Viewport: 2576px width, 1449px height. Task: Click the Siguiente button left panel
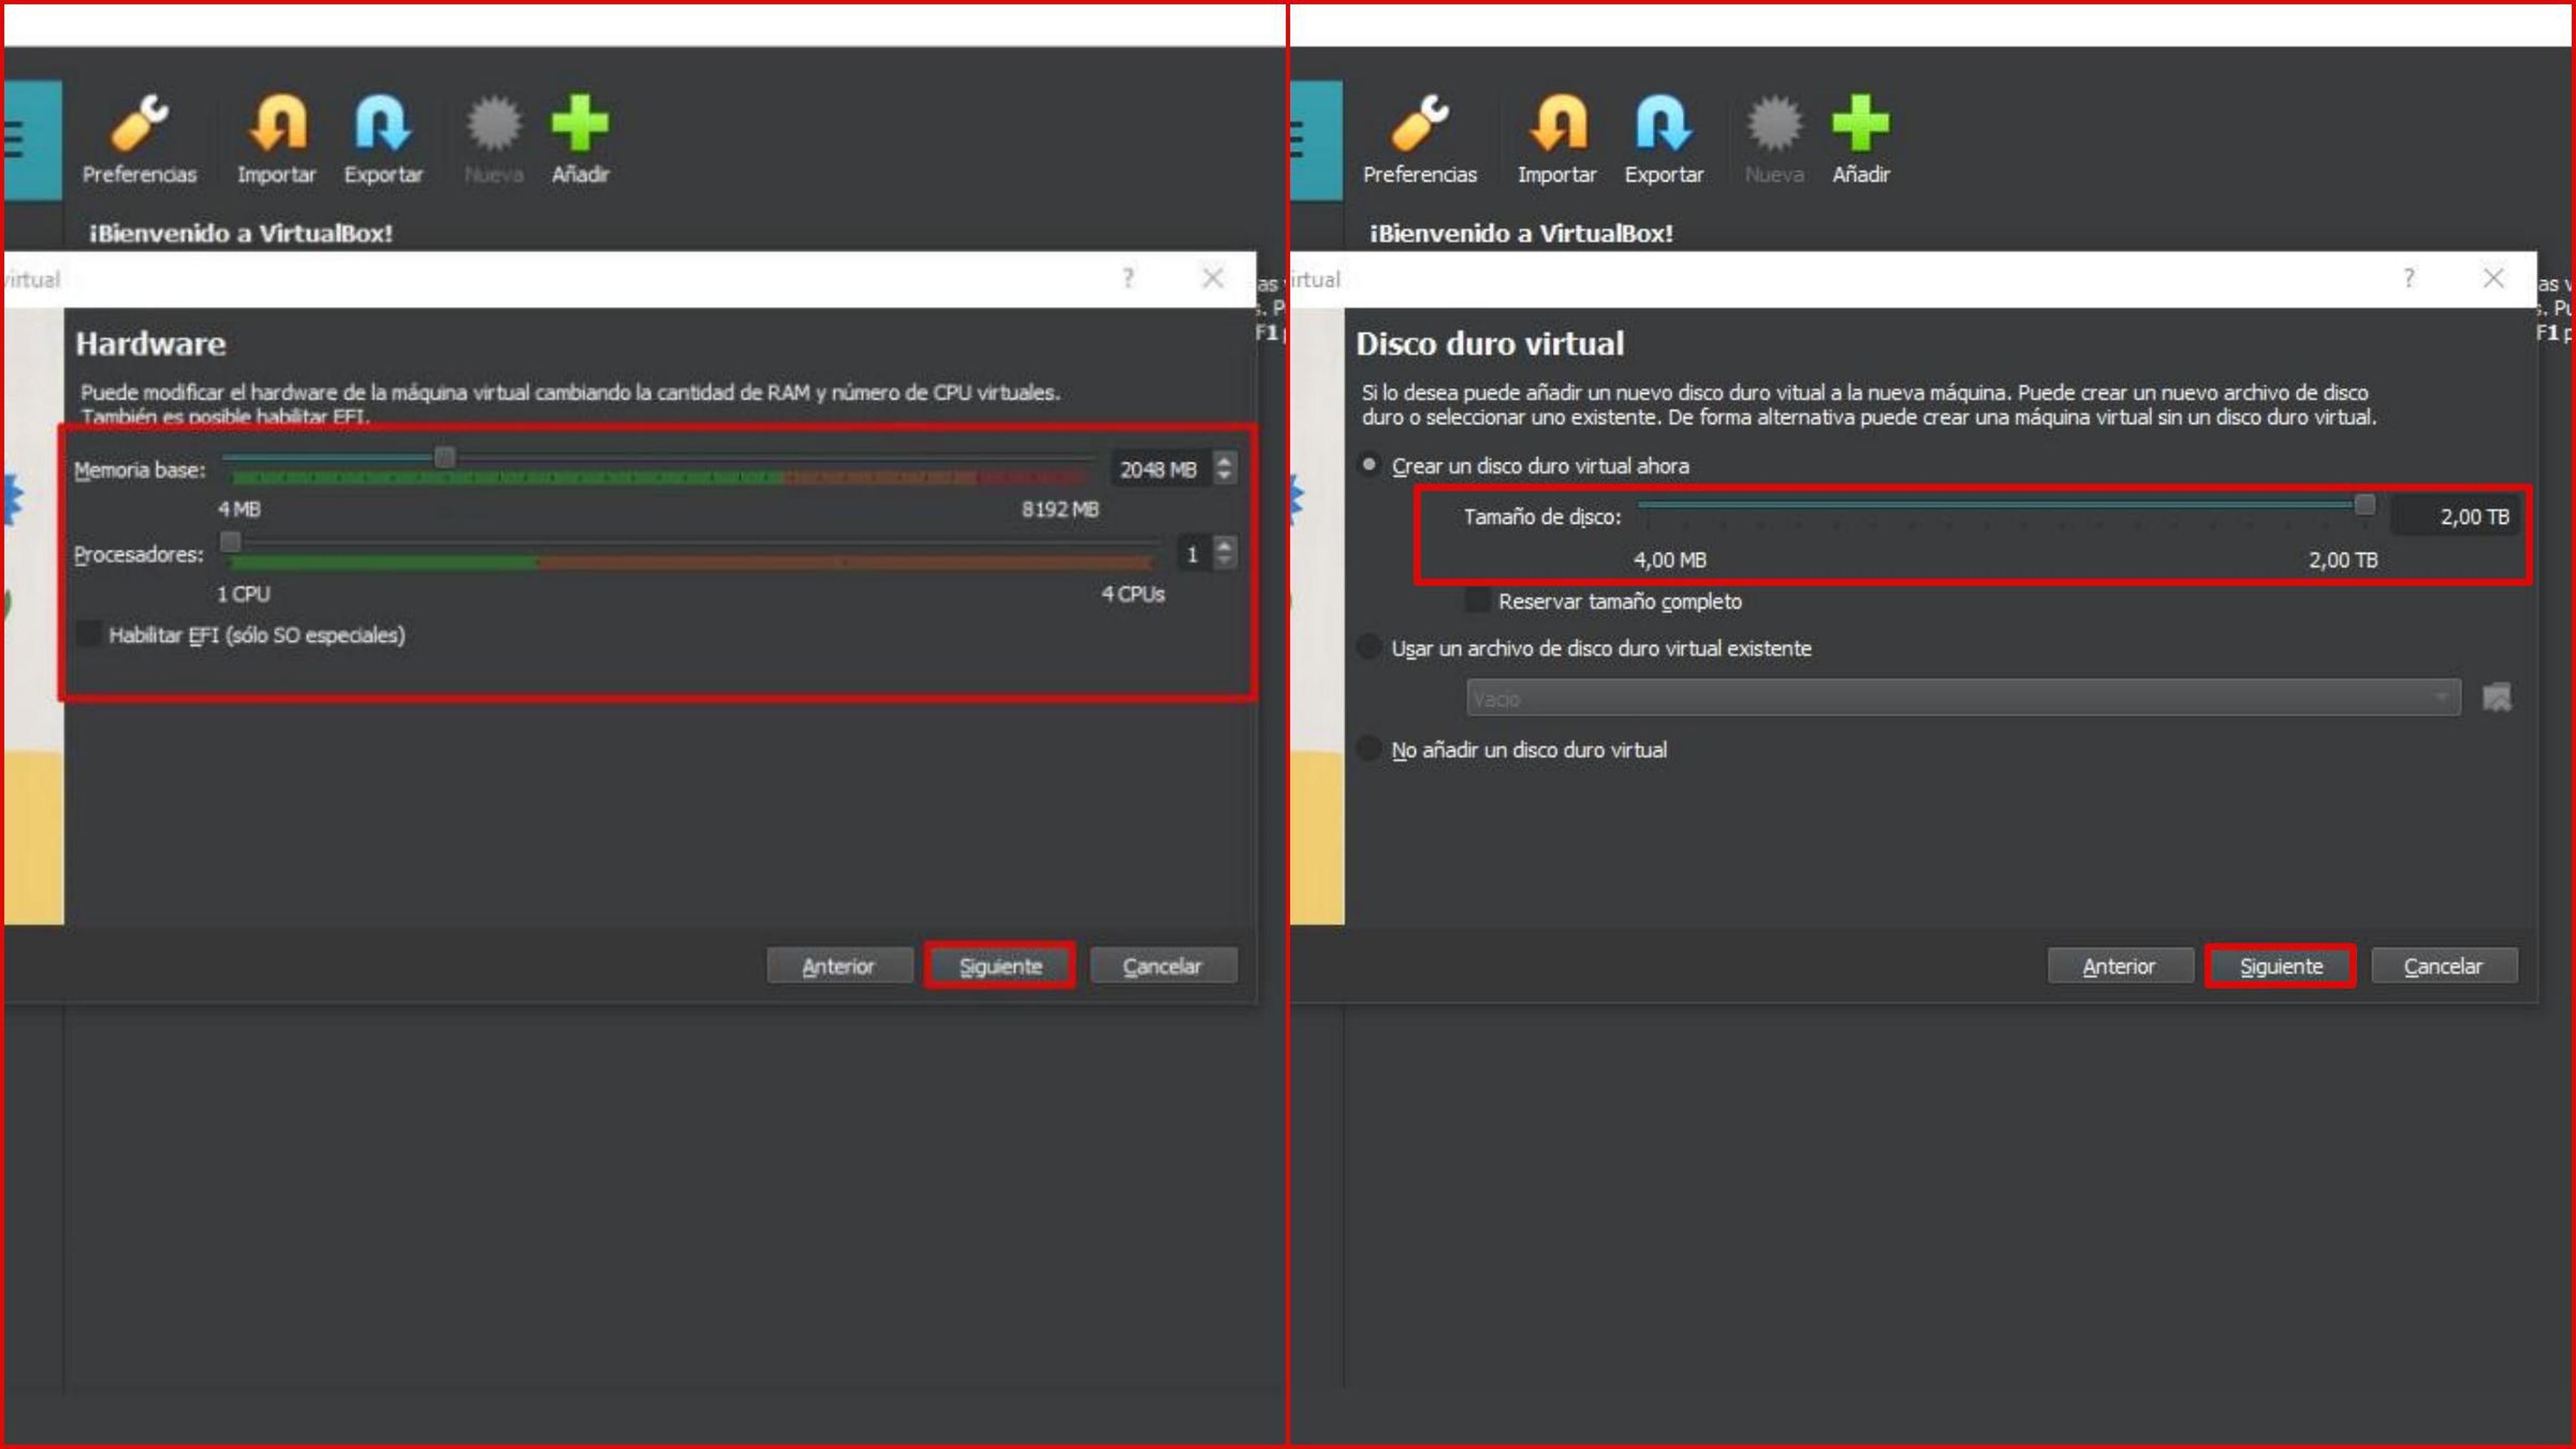(x=1000, y=964)
